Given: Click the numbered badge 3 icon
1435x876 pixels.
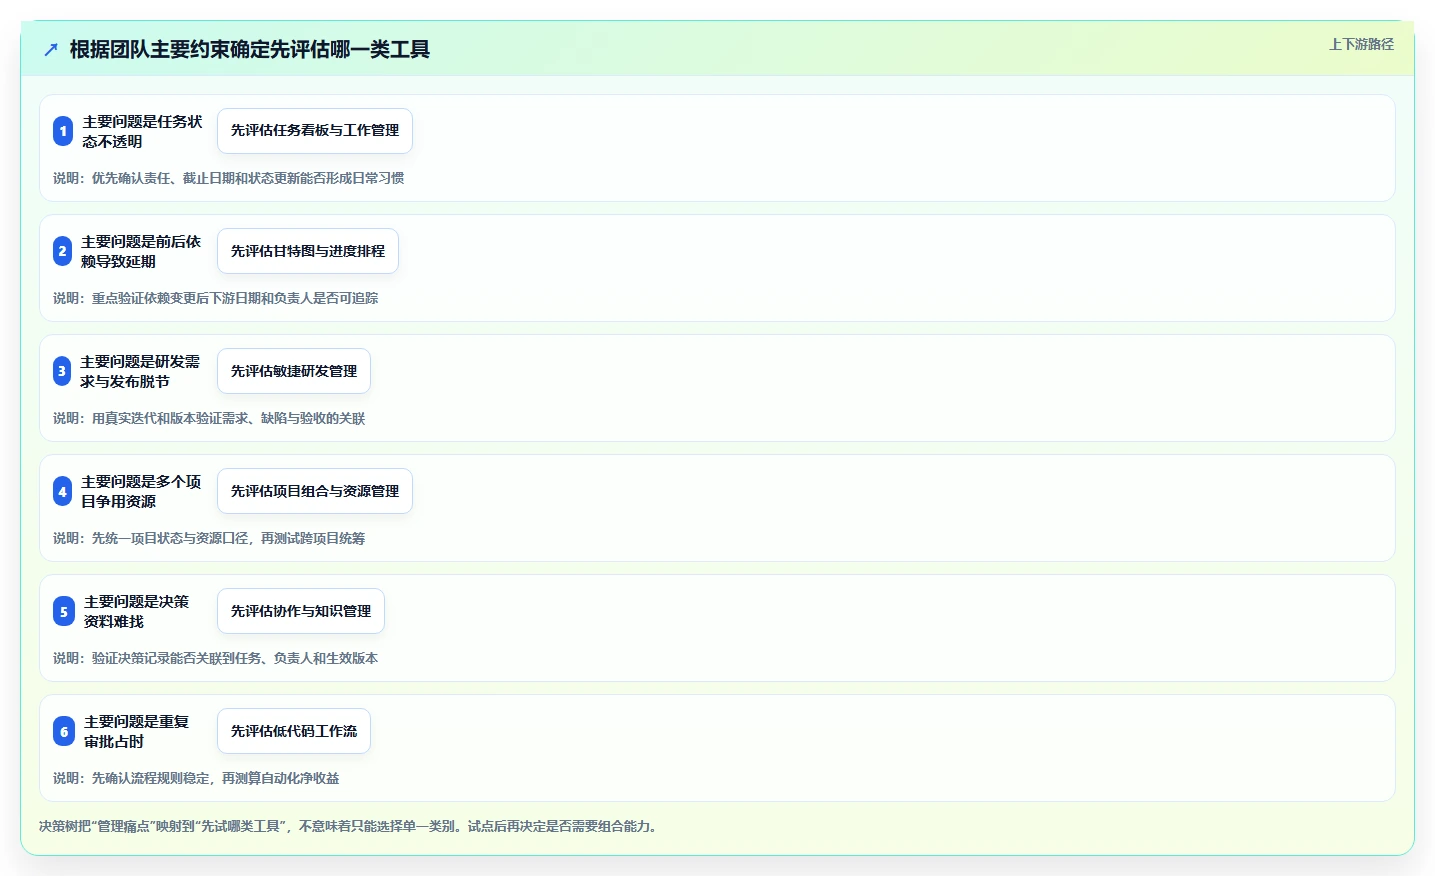Looking at the screenshot, I should click(x=62, y=371).
